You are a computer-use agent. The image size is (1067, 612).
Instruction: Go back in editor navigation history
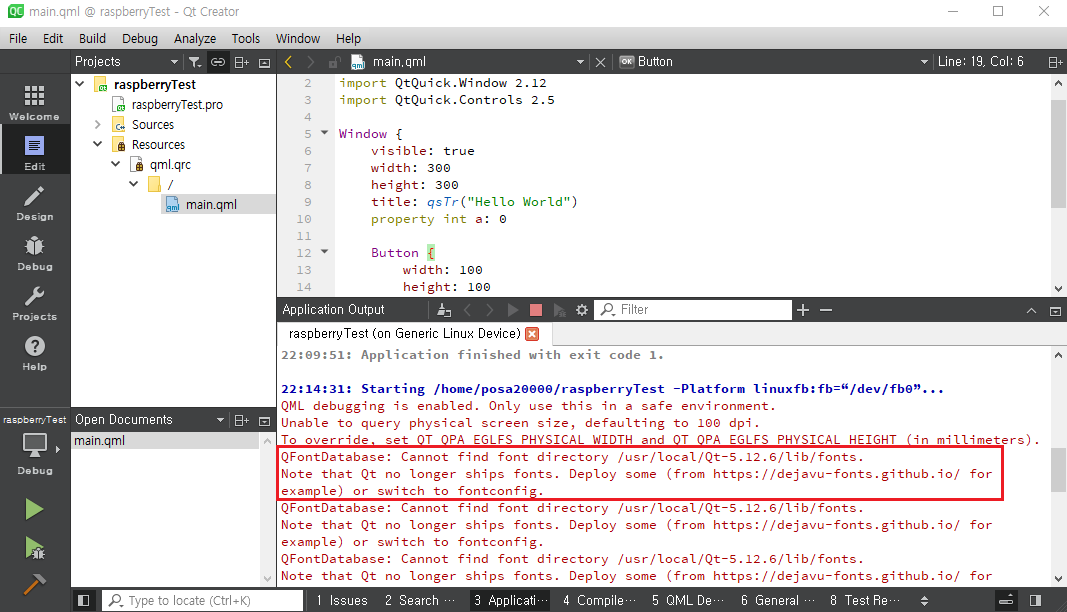point(289,62)
